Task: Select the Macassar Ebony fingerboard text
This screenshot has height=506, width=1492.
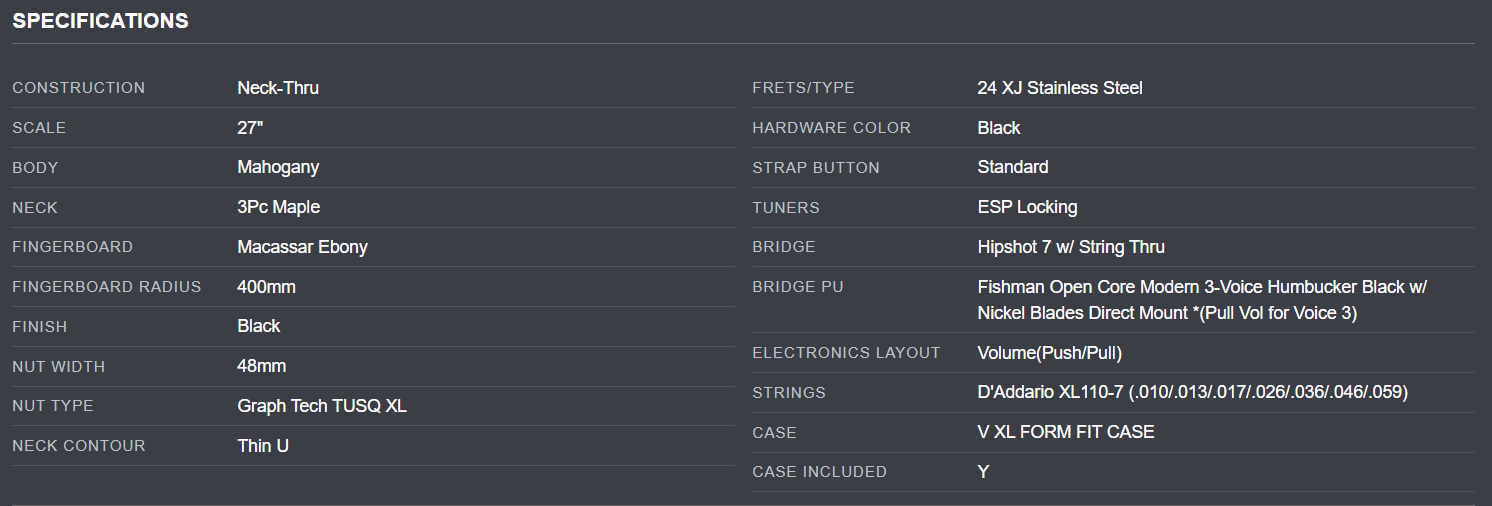Action: pos(303,247)
